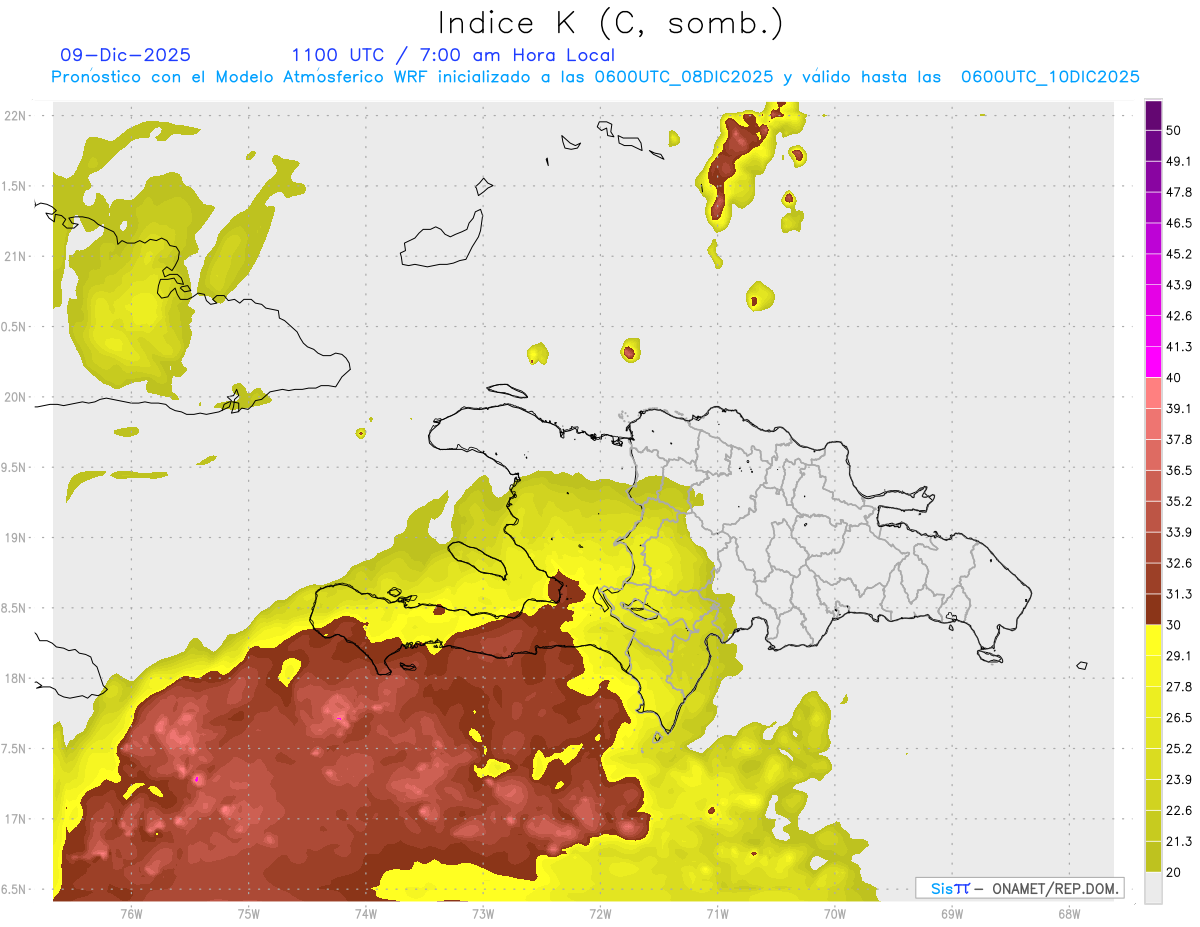Click the 33.9 value on the color scale
1200x927 pixels.
(1178, 532)
